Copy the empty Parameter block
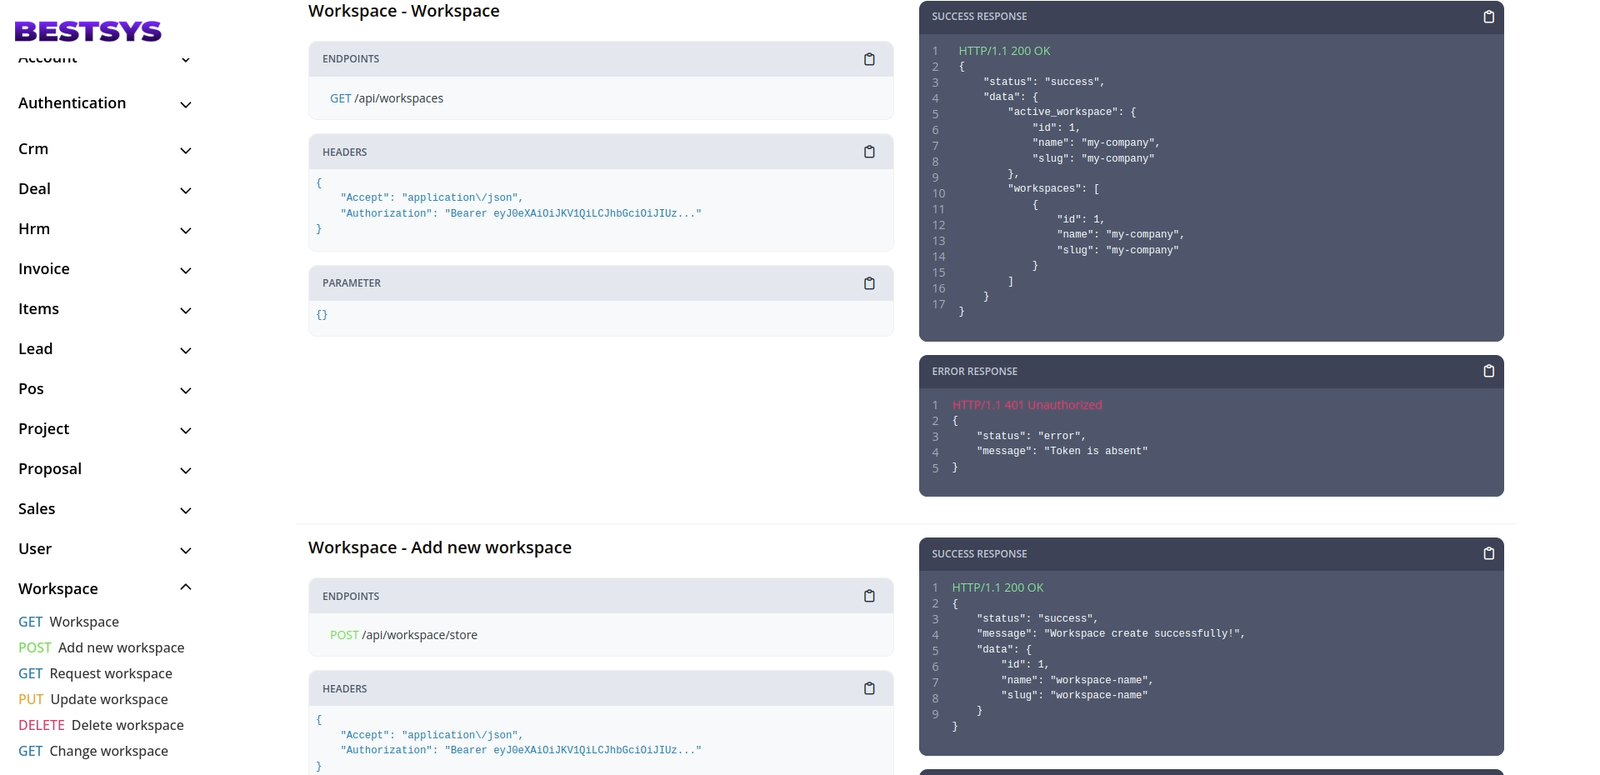This screenshot has width=1600, height=775. (x=869, y=284)
